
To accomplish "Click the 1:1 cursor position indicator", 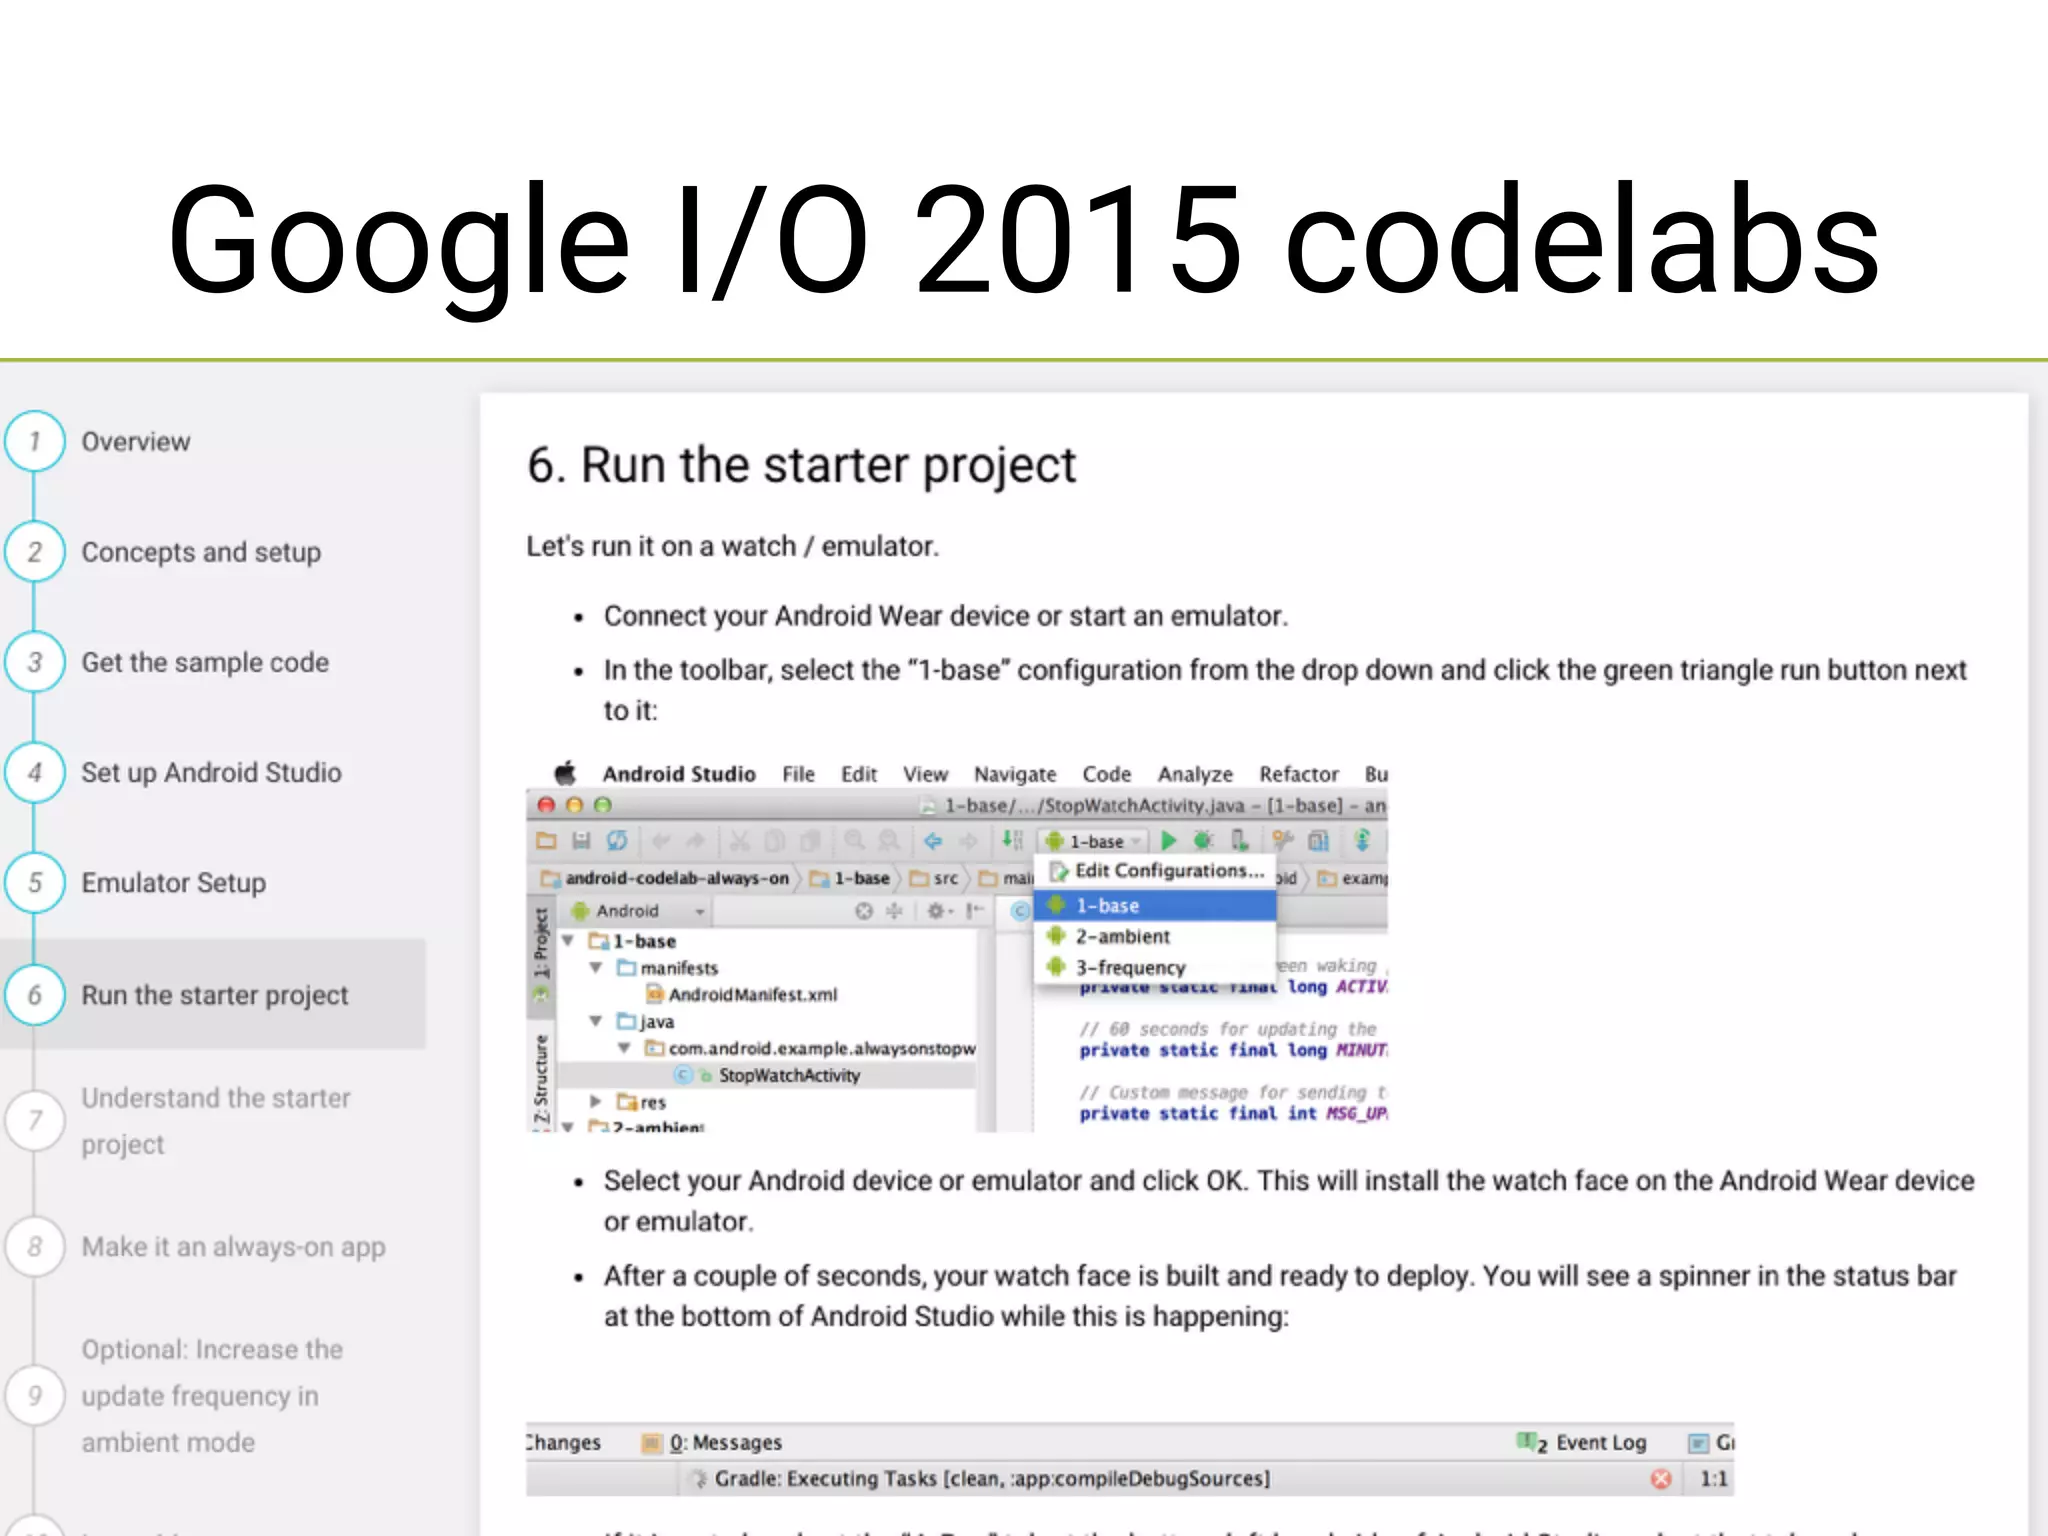I will (1714, 1479).
